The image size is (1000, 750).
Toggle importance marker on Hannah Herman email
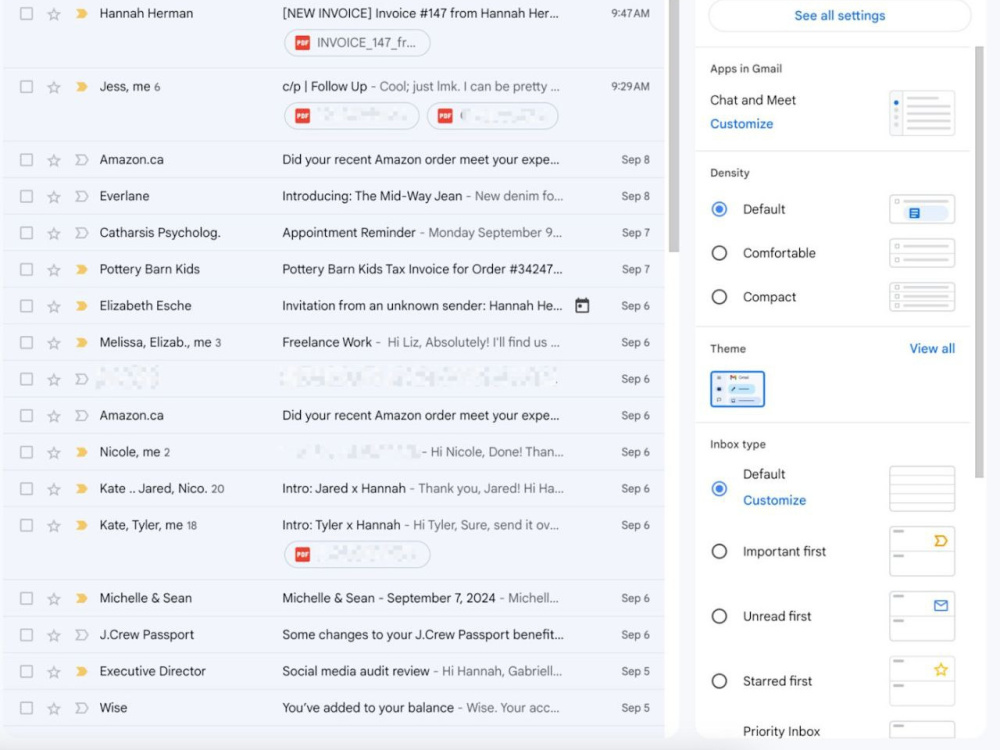tap(81, 13)
